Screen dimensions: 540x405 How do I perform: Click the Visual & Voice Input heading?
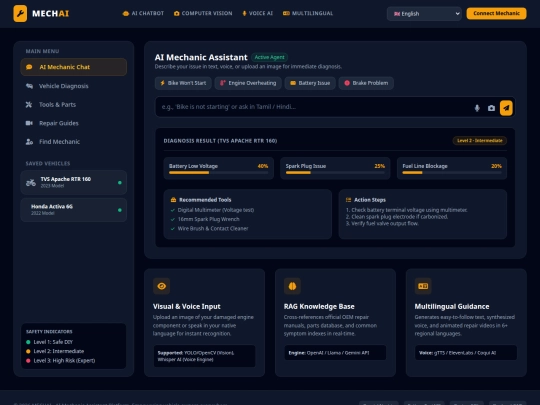tap(187, 307)
